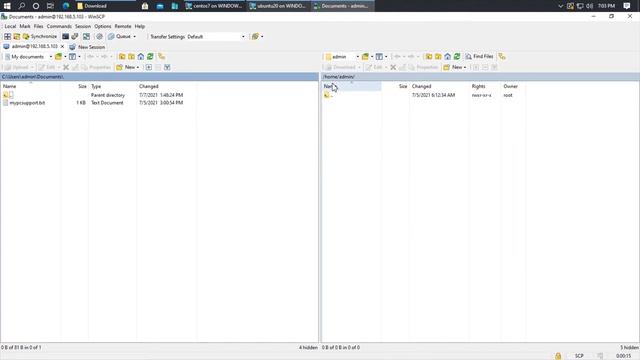Go to local parent directory icon

(x=122, y=57)
